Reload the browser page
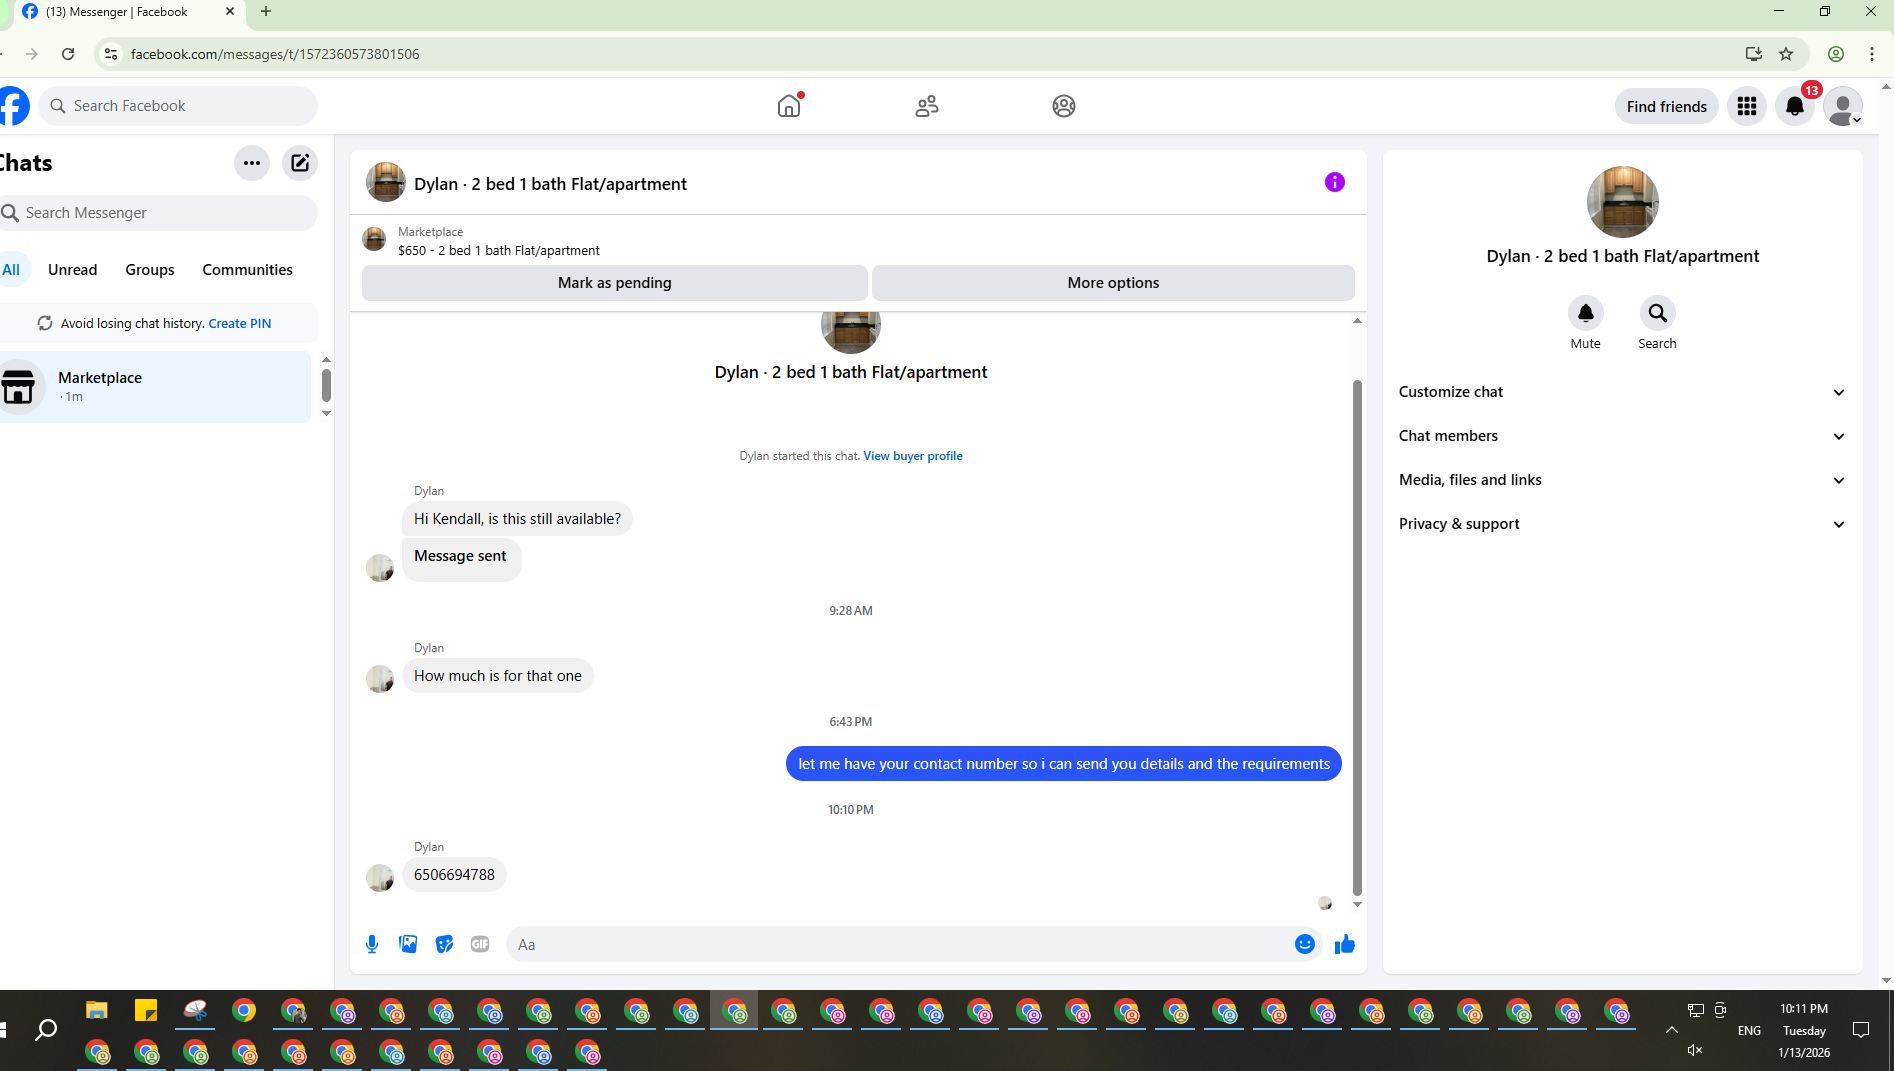 click(x=68, y=54)
